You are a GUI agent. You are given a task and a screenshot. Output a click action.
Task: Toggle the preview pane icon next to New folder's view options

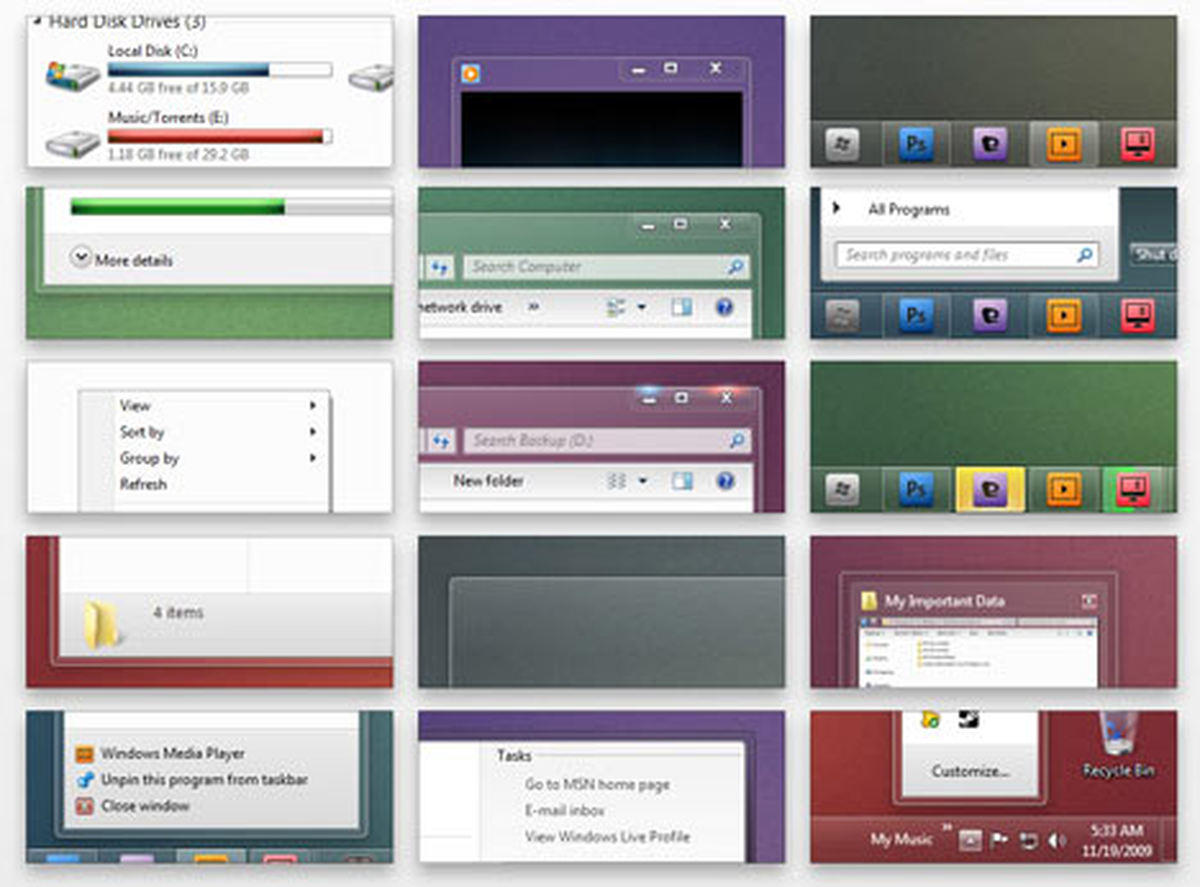point(682,481)
